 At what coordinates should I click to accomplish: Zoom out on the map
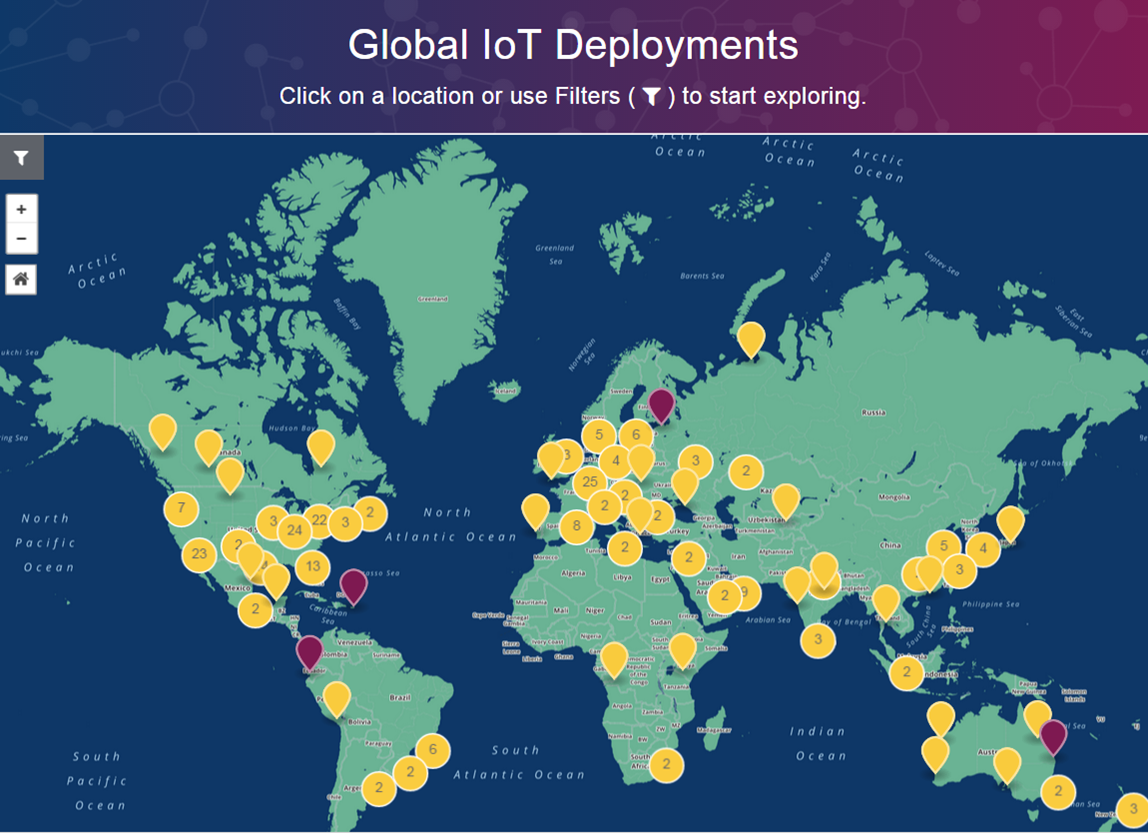[20, 239]
